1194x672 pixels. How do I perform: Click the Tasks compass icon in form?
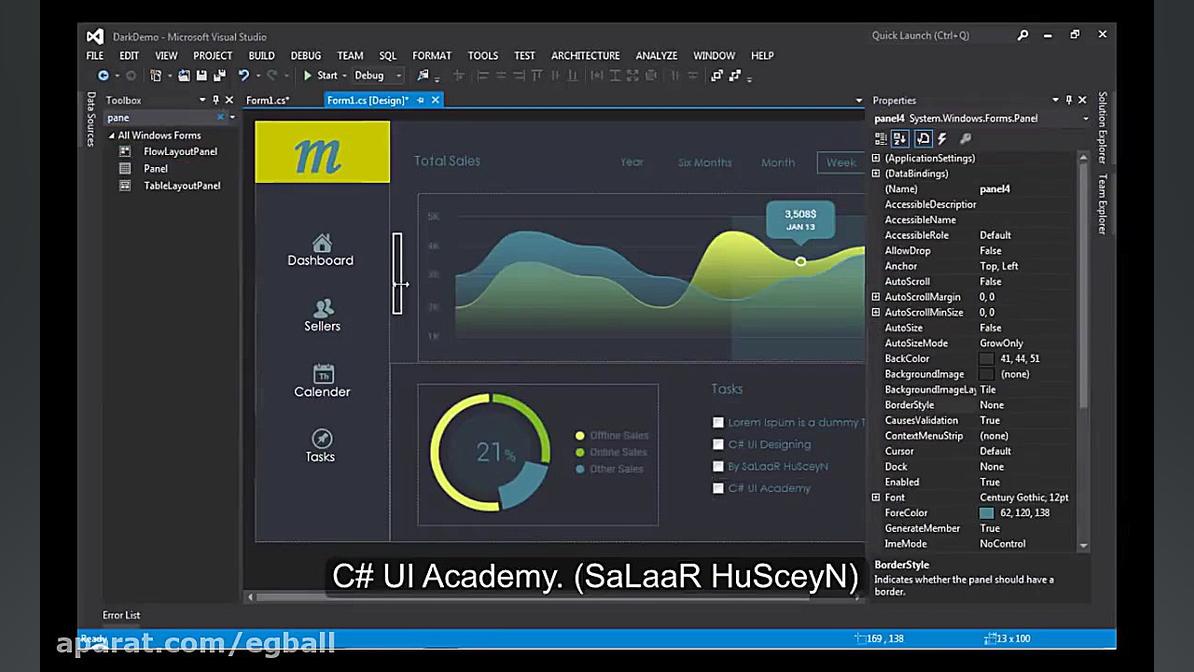pyautogui.click(x=322, y=439)
